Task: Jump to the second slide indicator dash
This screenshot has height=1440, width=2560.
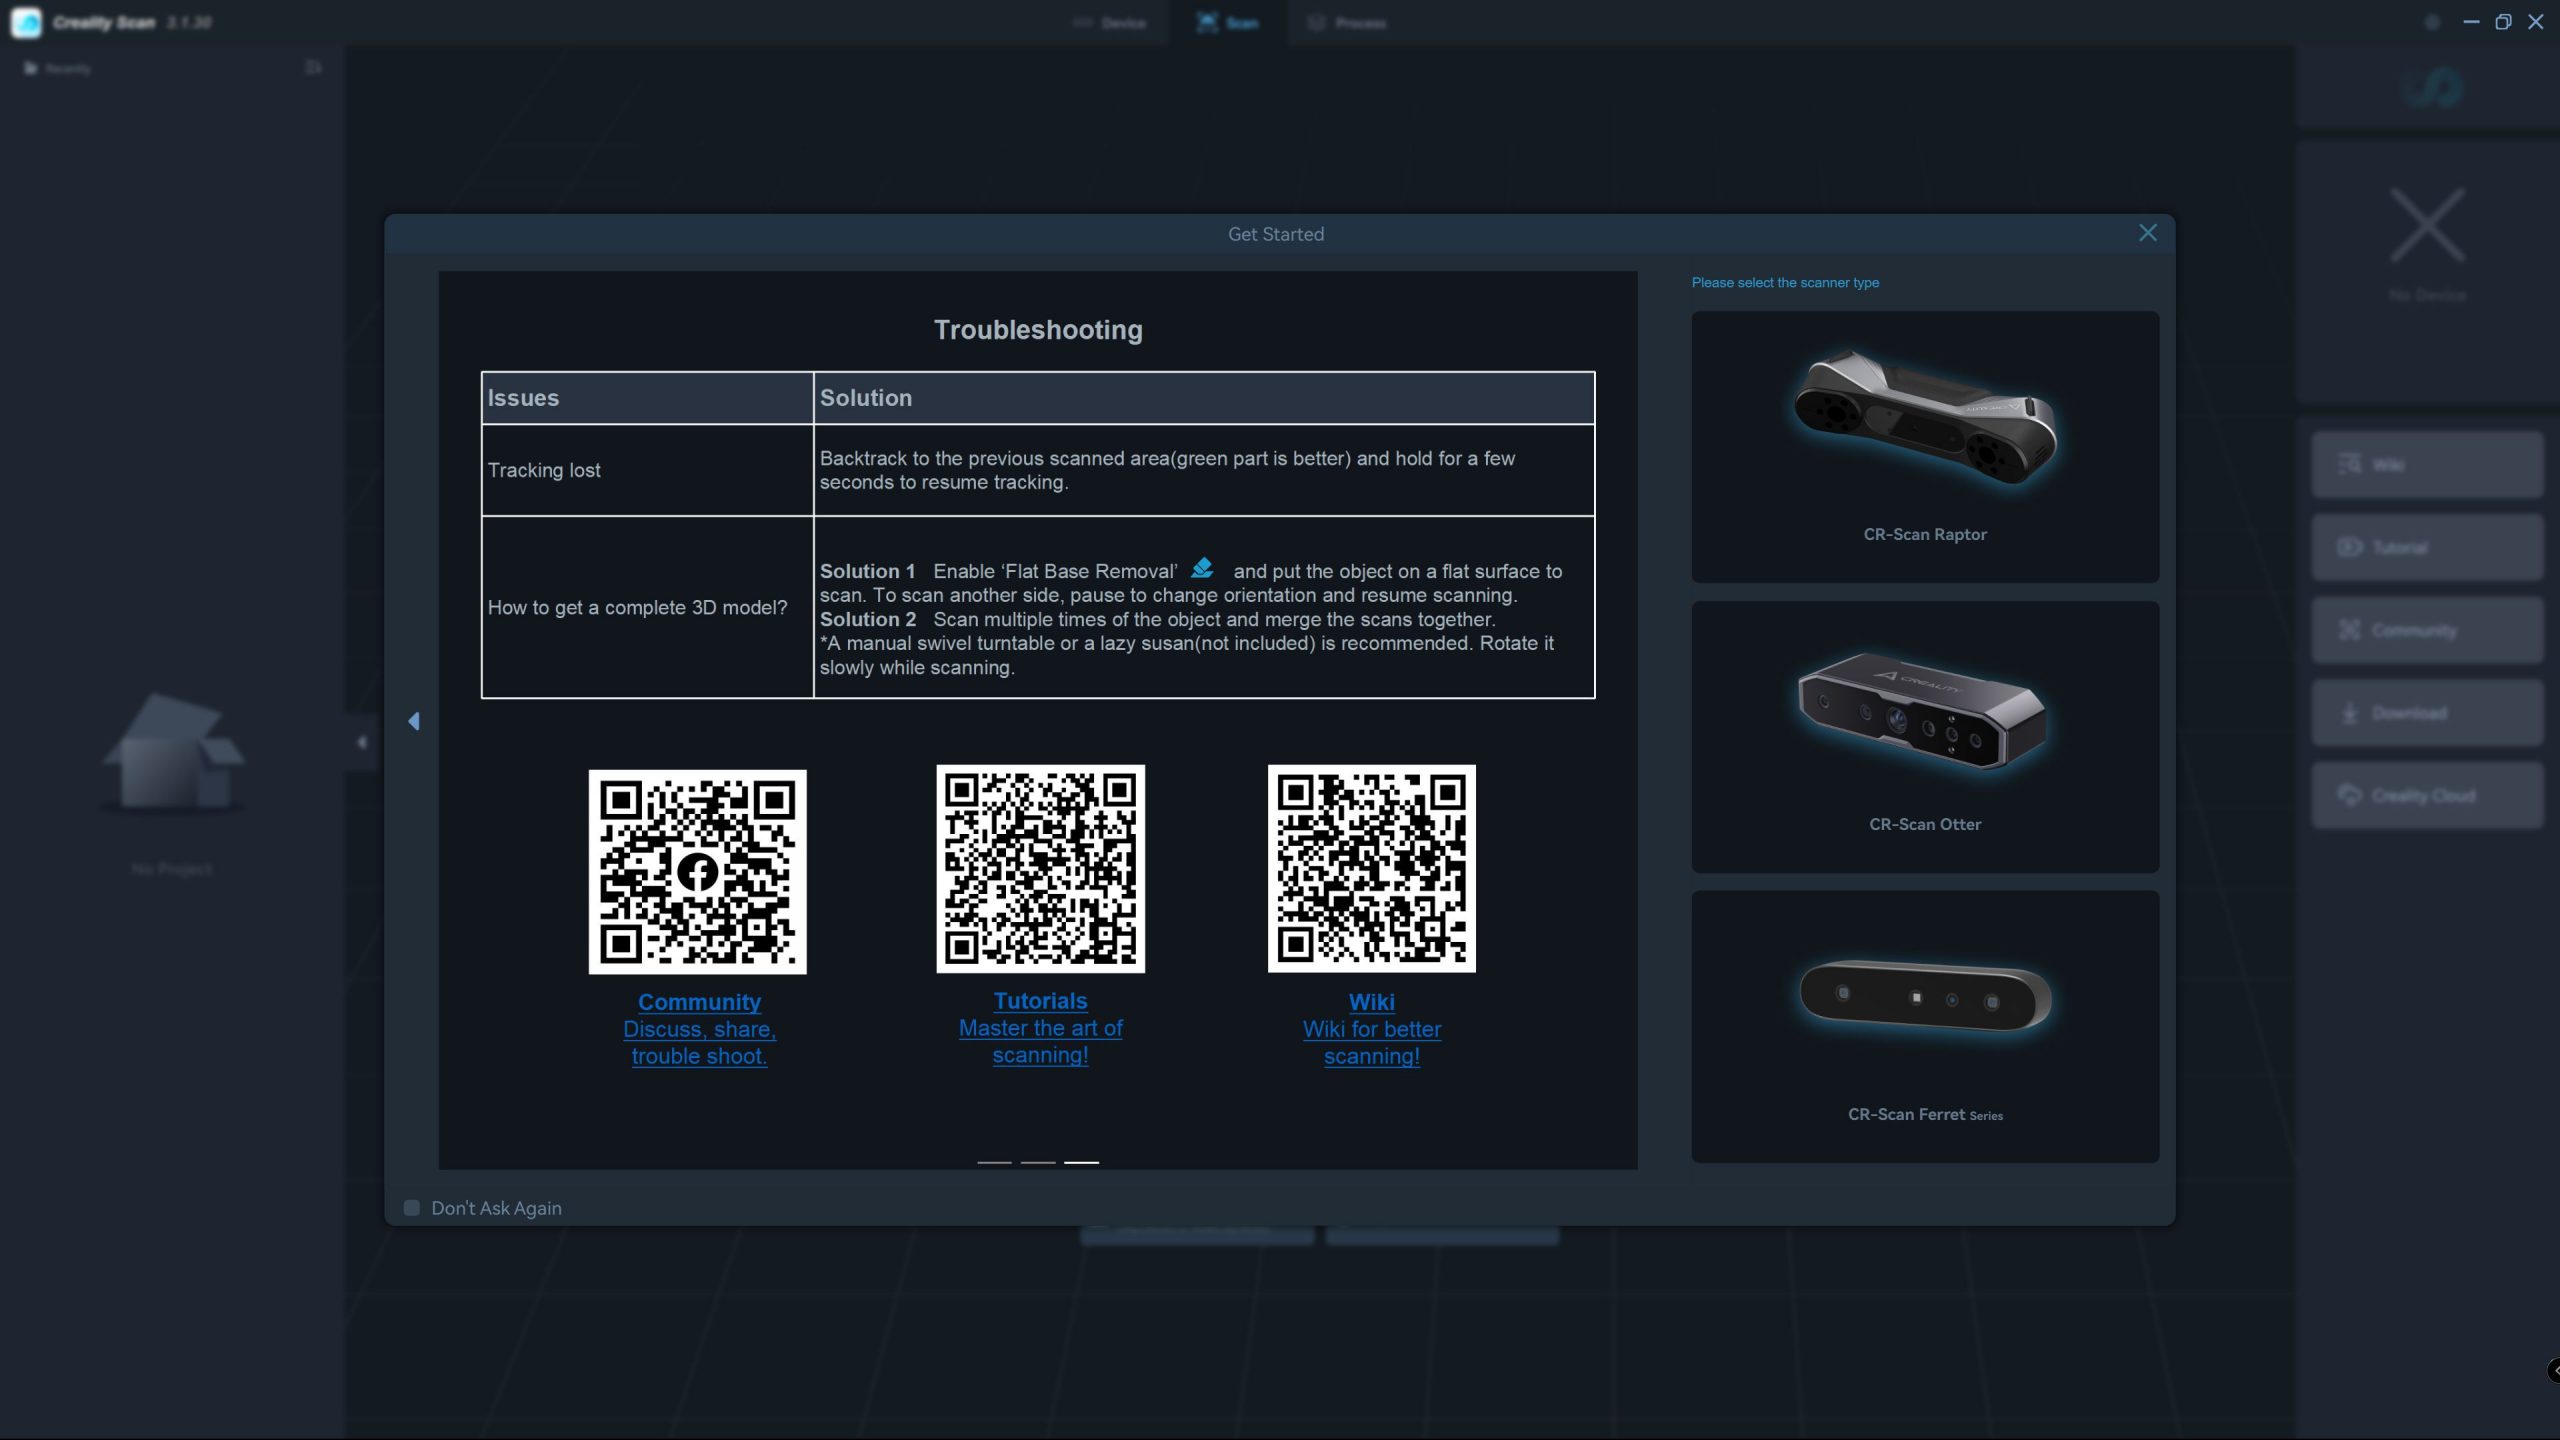Action: pyautogui.click(x=1038, y=1162)
